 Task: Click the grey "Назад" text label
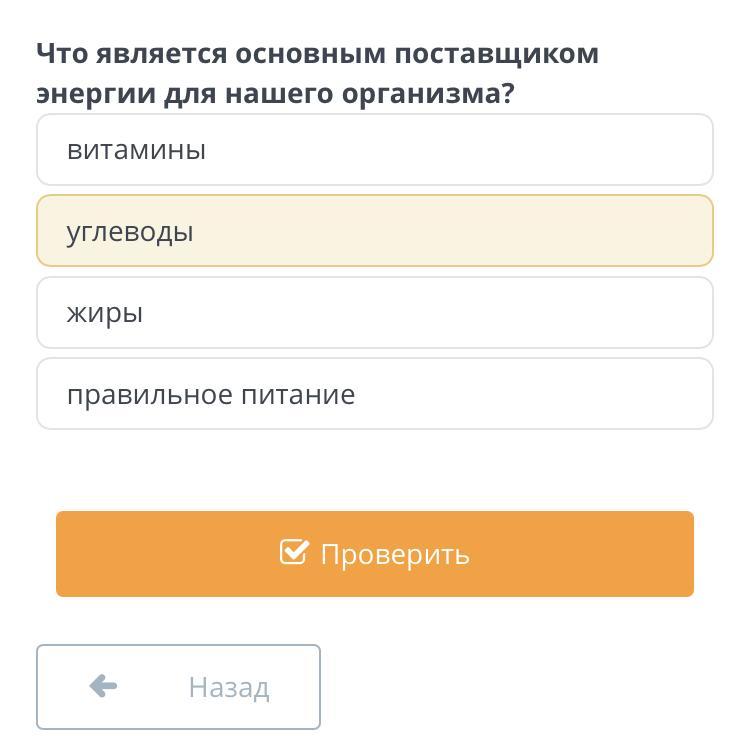coord(229,688)
